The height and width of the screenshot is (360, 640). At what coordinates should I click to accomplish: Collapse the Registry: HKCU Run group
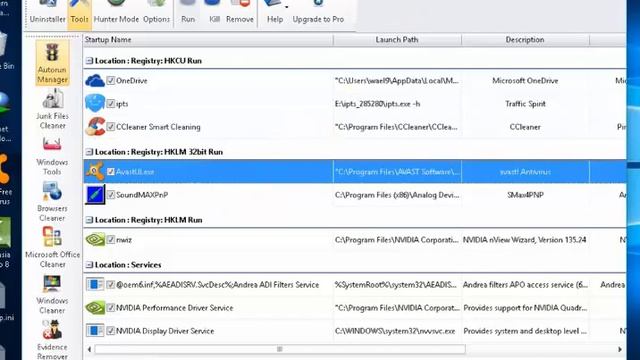(x=89, y=61)
